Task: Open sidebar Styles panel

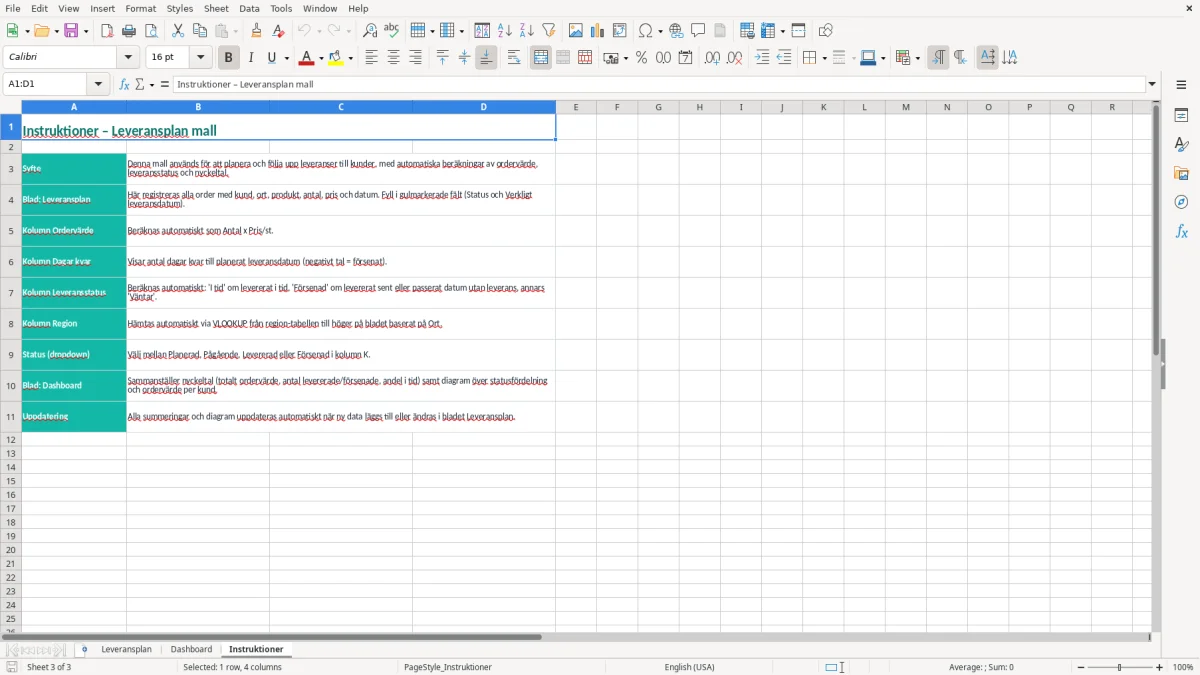Action: click(1181, 144)
